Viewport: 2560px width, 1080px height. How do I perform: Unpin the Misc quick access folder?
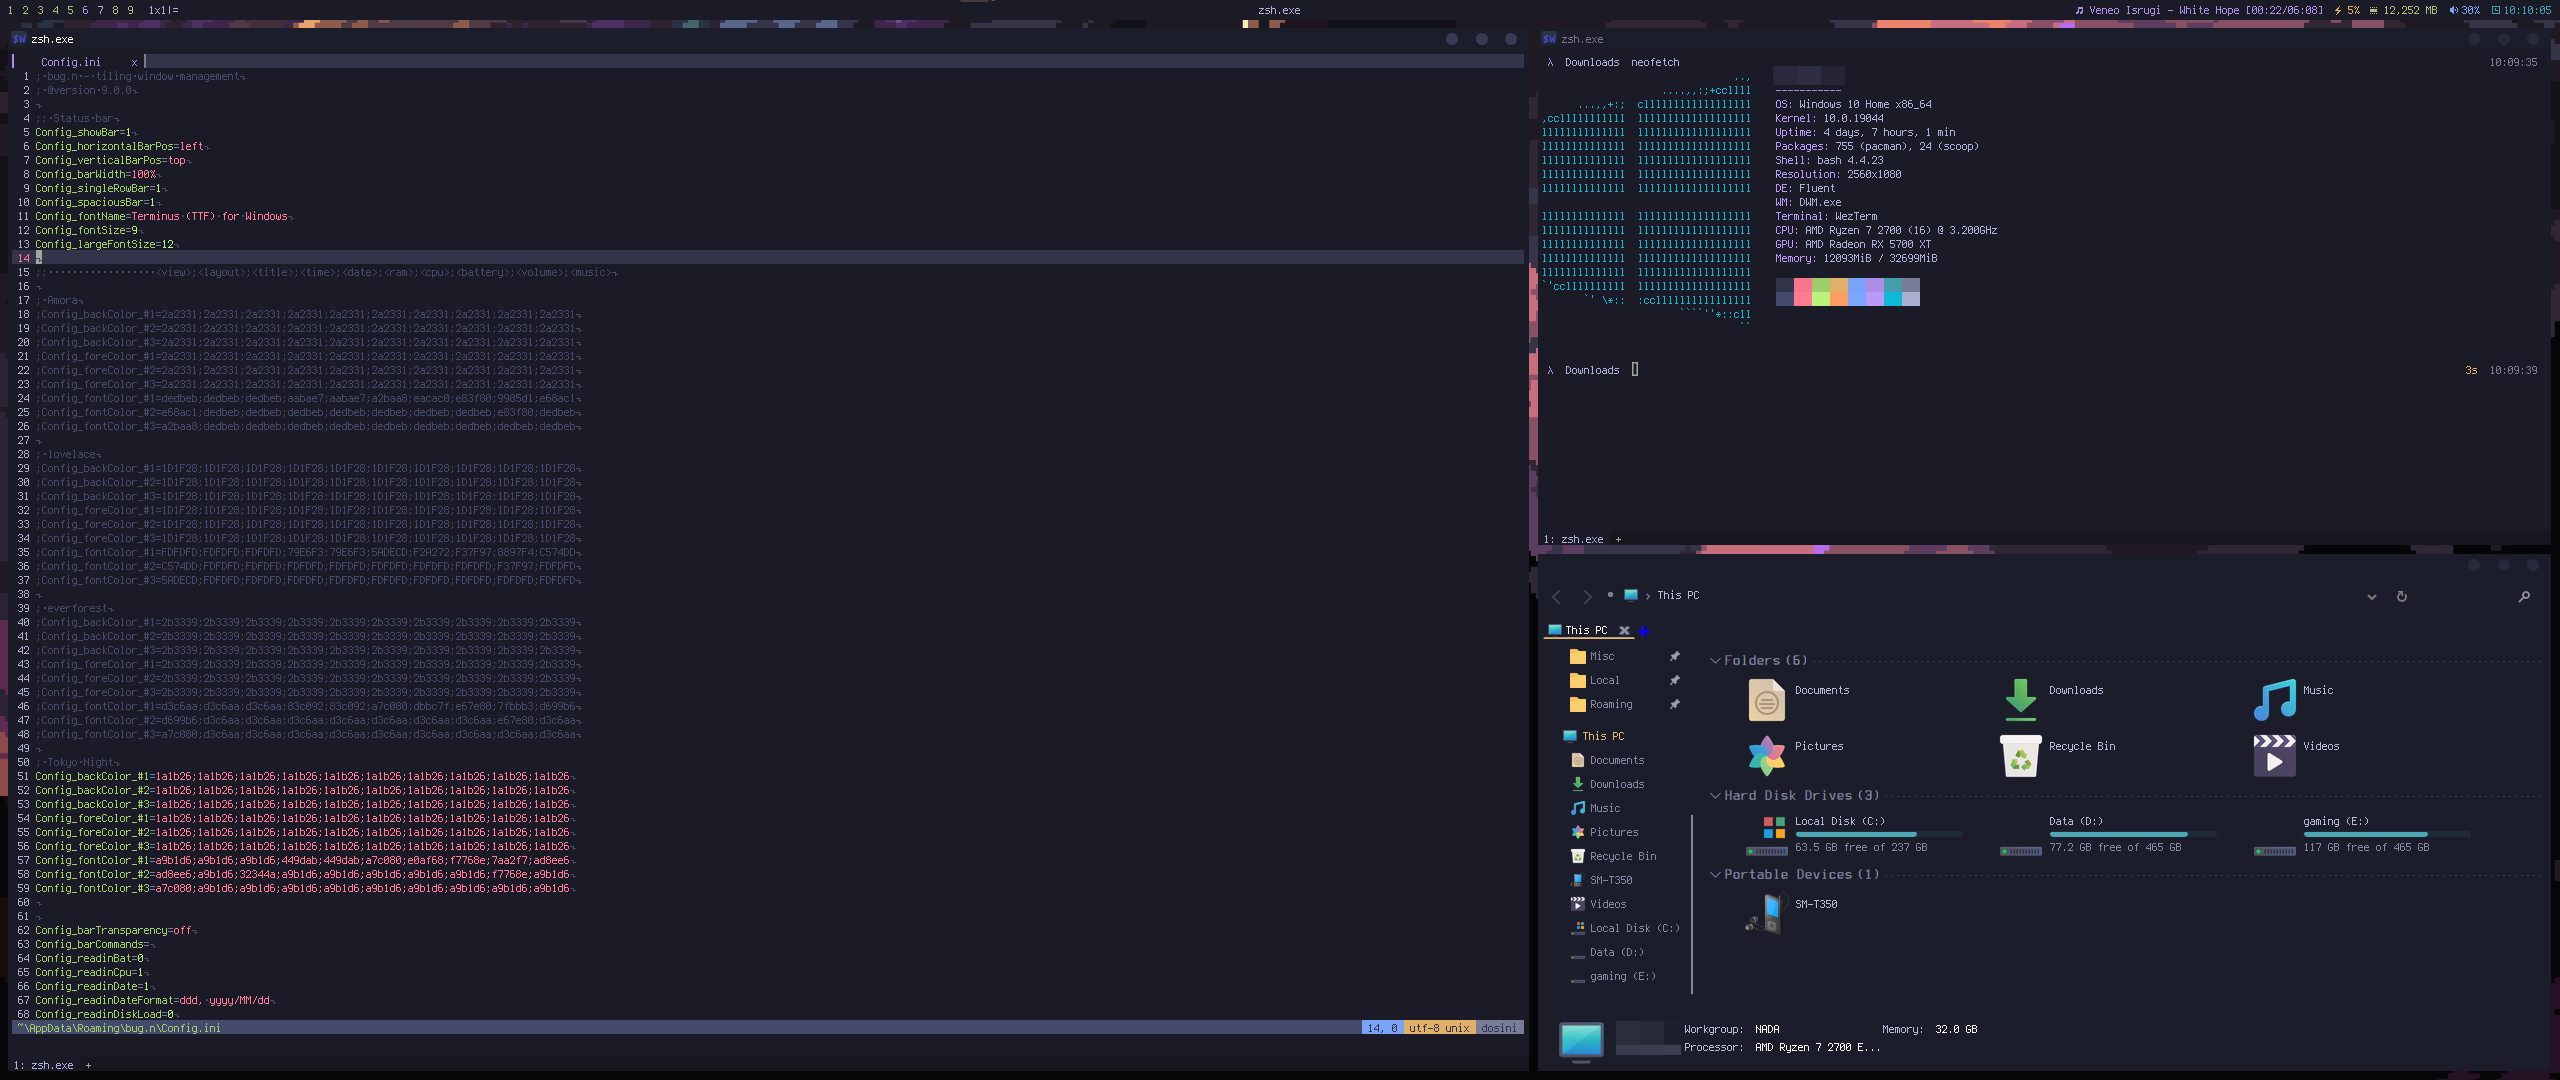pos(1674,656)
